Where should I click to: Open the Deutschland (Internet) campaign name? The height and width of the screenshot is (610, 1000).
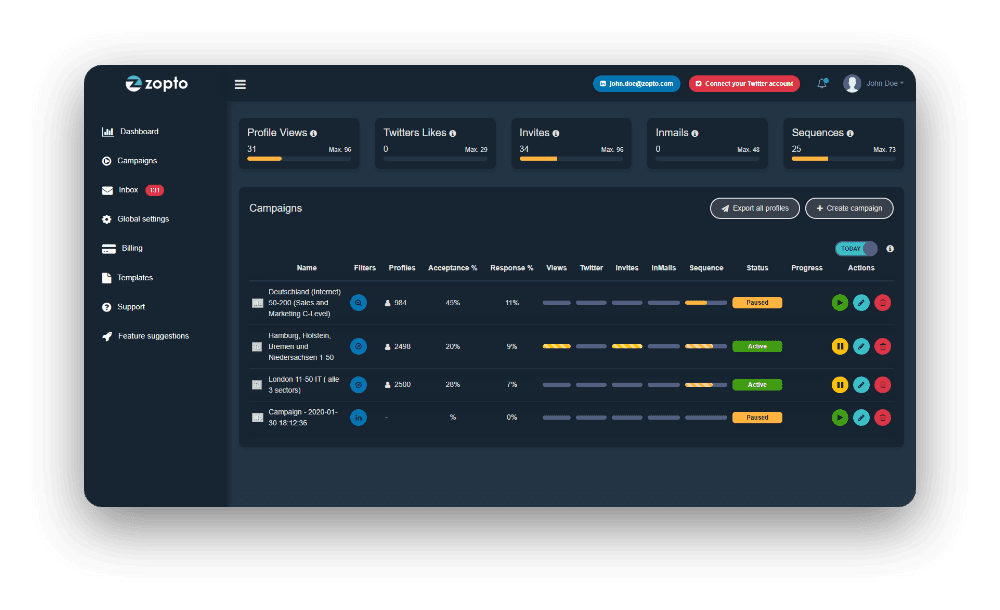tap(304, 302)
